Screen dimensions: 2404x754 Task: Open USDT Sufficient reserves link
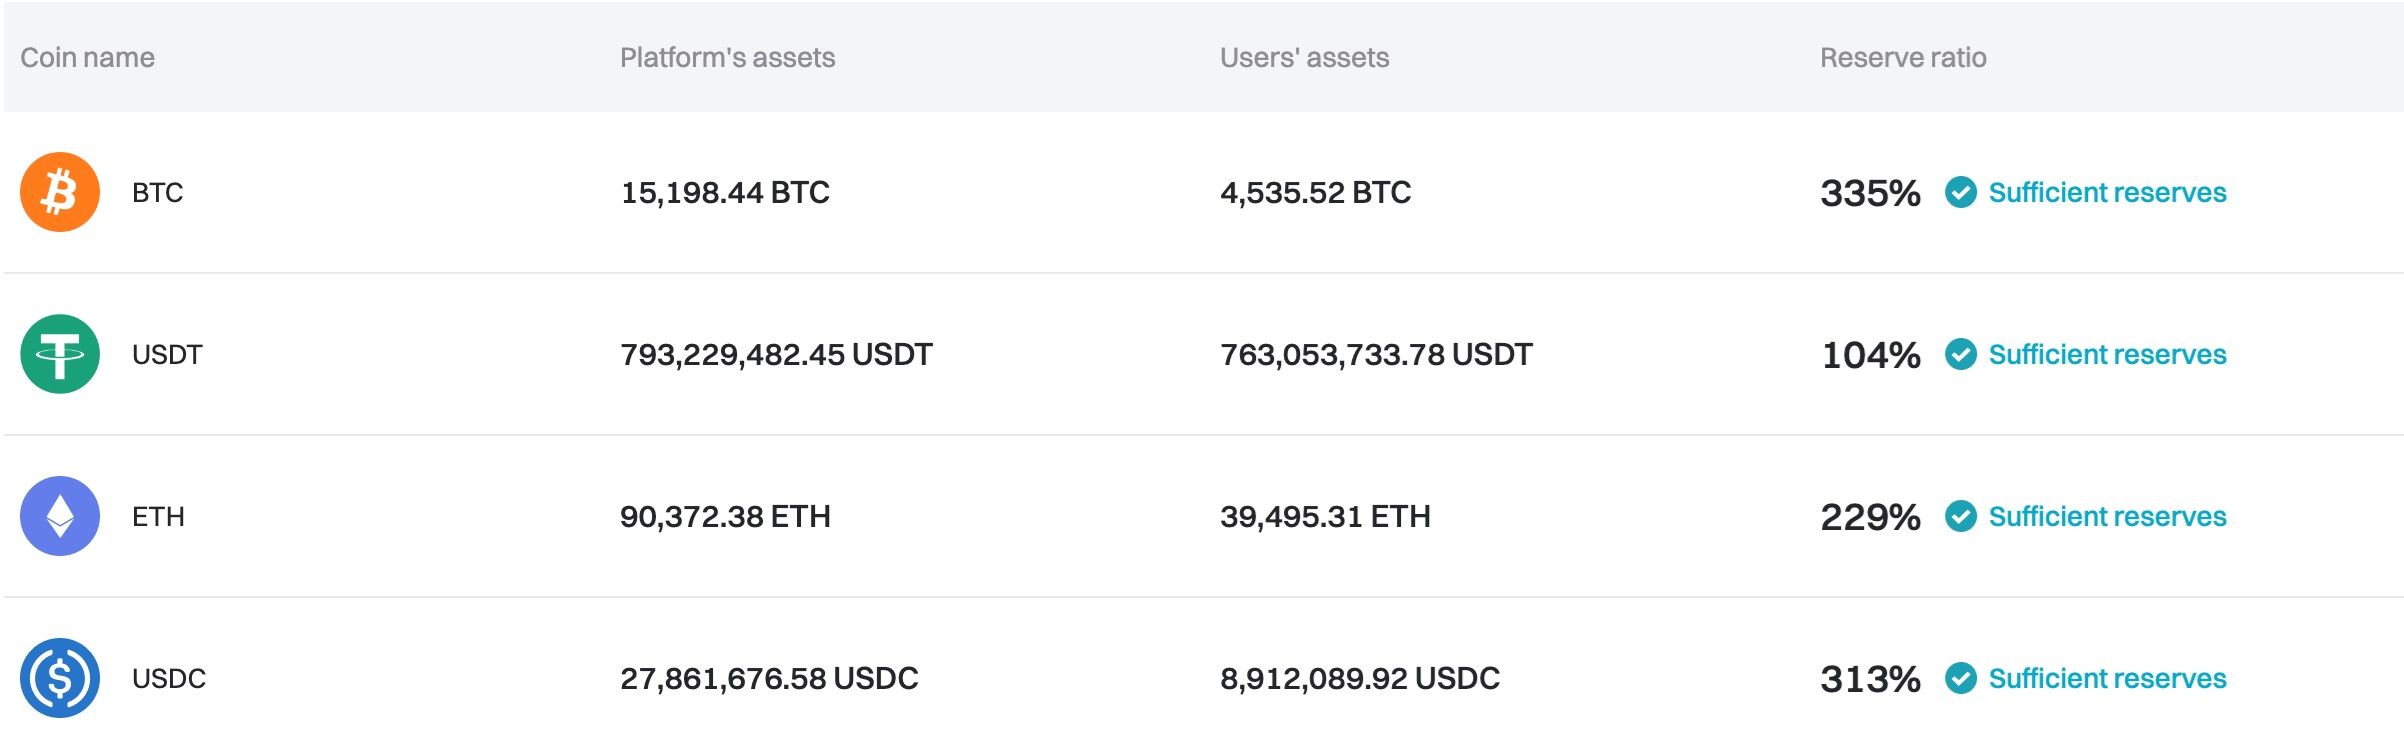[x=2107, y=354]
